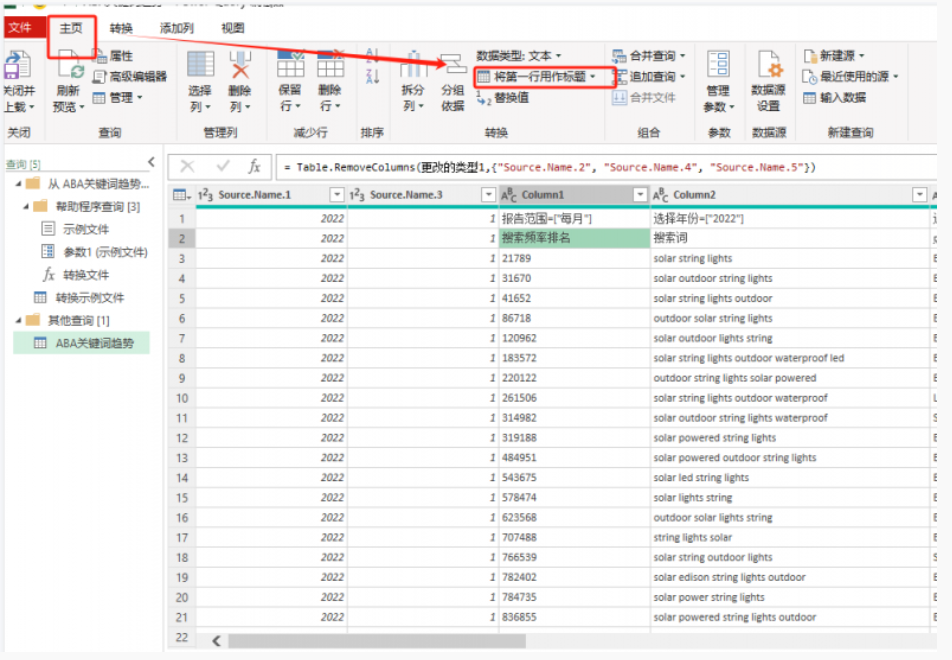Viewport: 952px width, 660px height.
Task: Collapse the 其他查询 [1] folder
Action: click(x=18, y=321)
